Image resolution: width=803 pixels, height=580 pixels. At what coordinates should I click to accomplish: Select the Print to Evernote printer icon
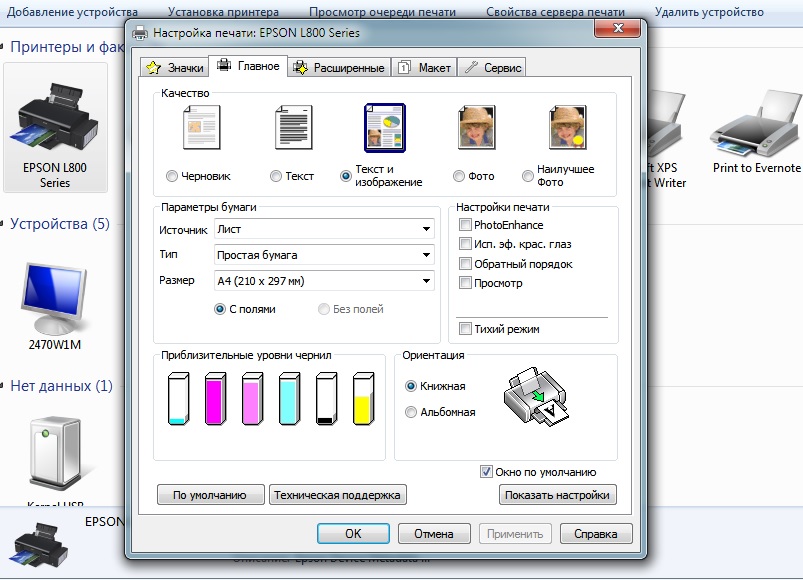[754, 123]
